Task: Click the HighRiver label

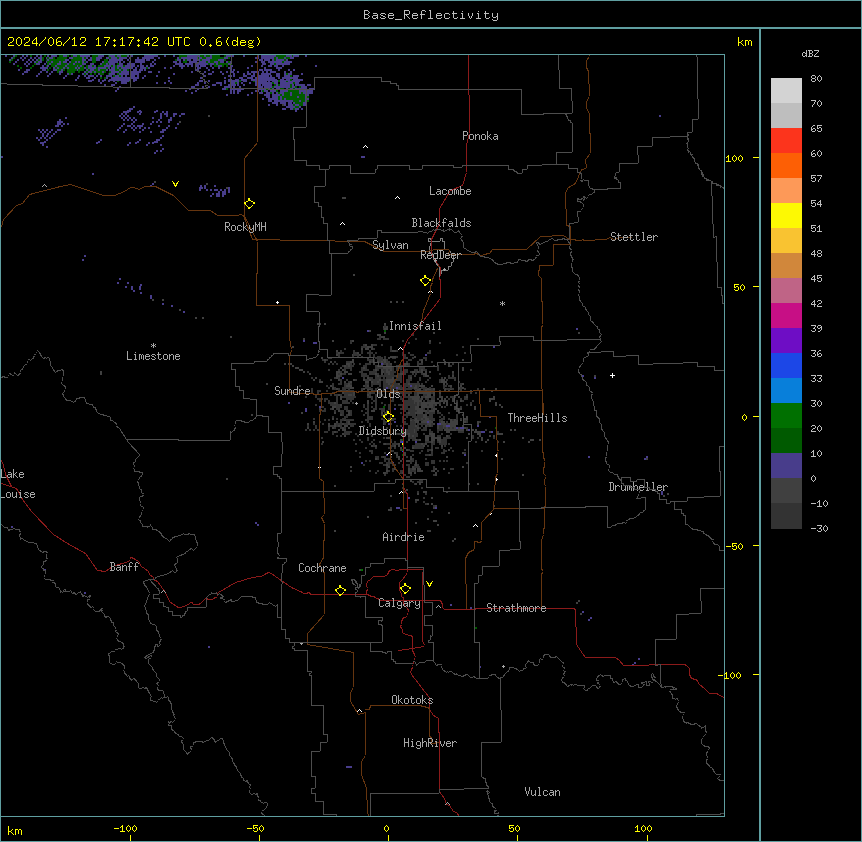Action: click(430, 743)
